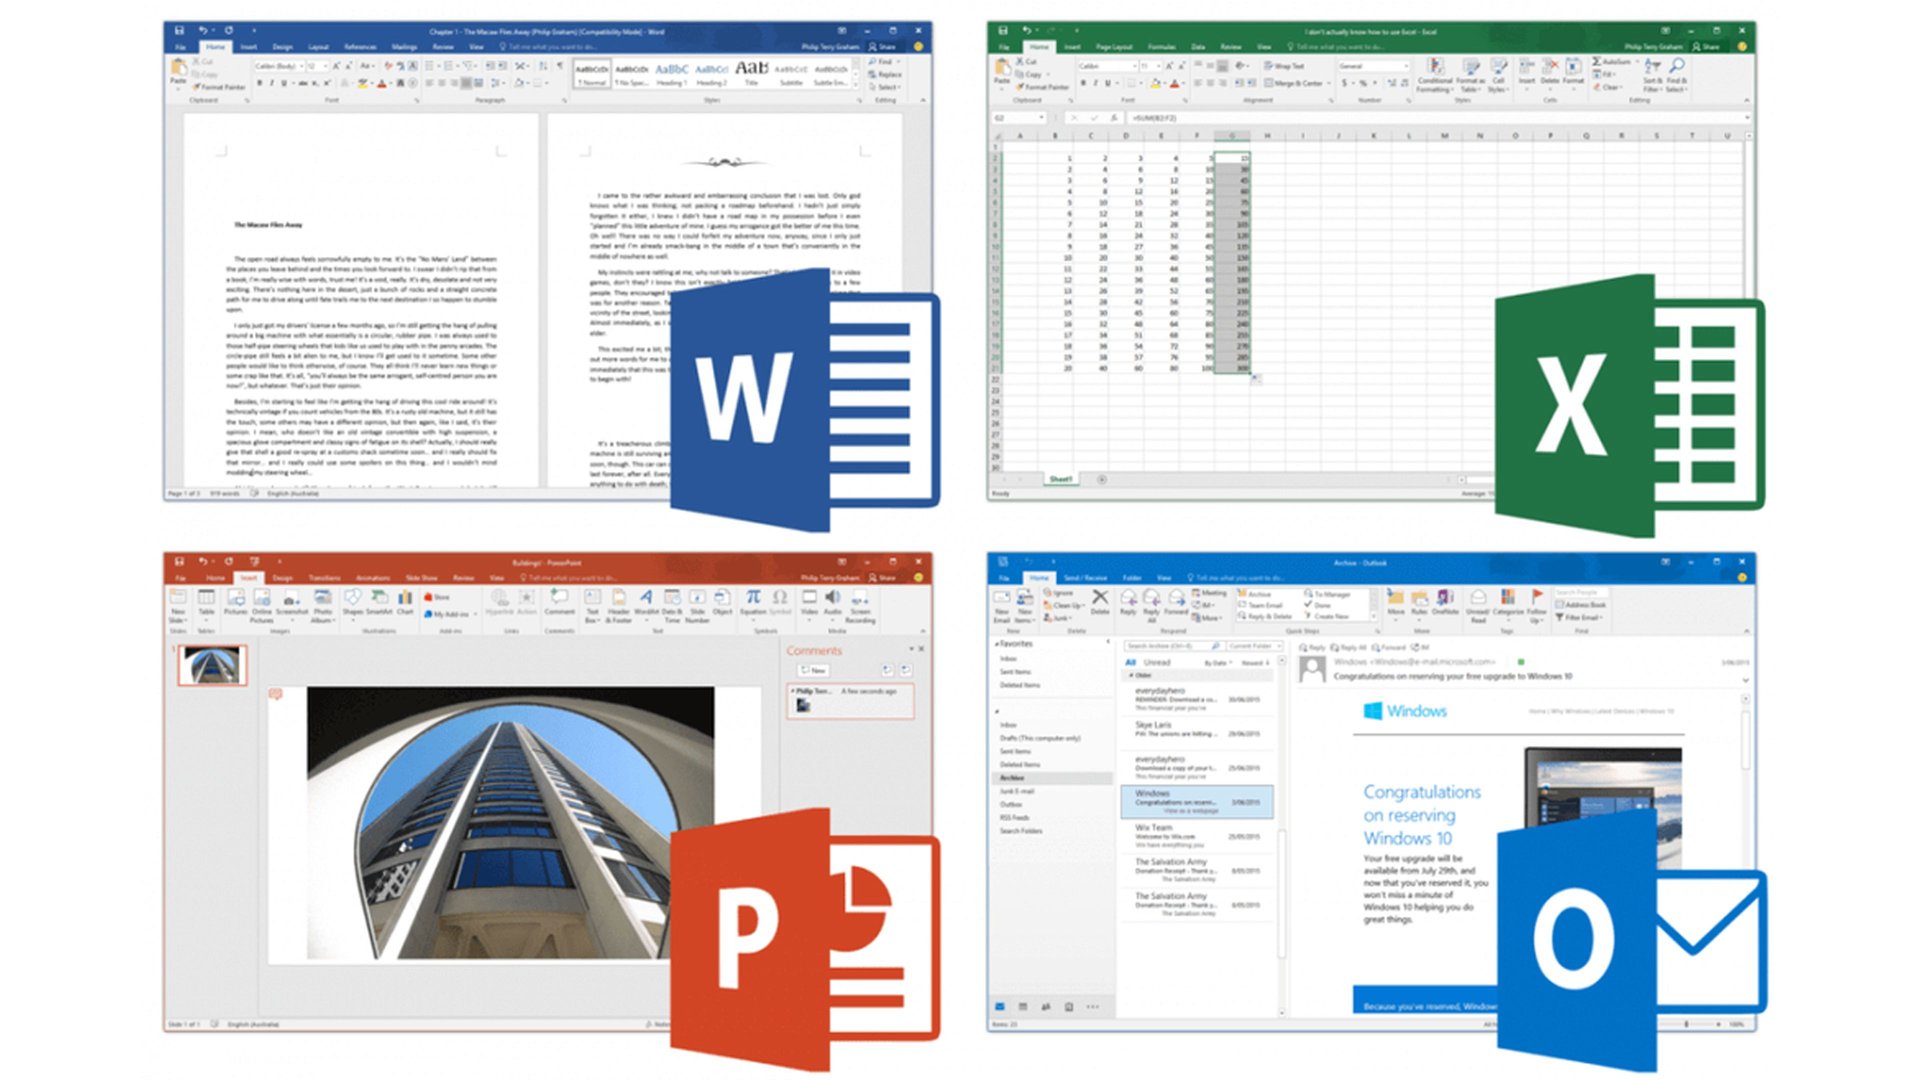Open the Follow Up flag dropdown in Outlook
The height and width of the screenshot is (1080, 1920).
1536,606
